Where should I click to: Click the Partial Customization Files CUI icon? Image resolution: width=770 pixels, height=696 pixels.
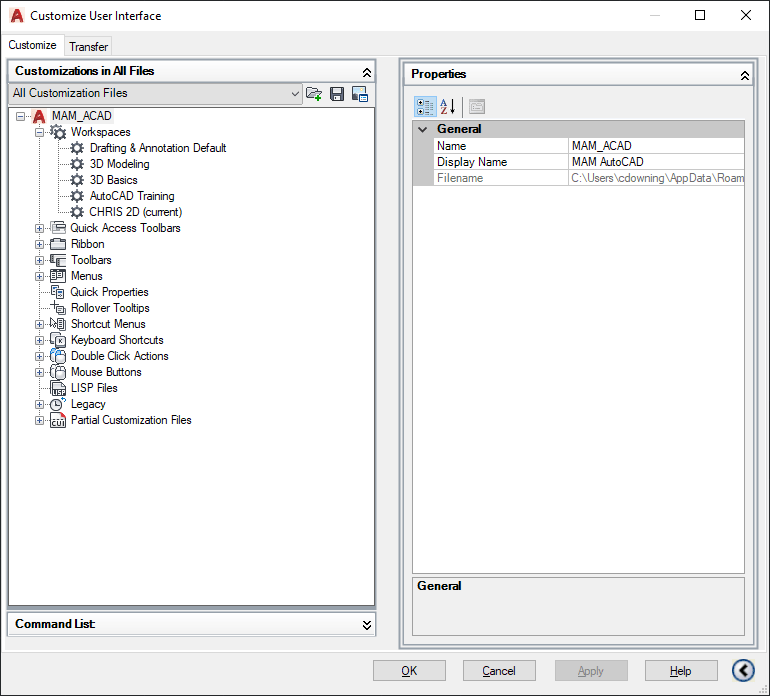[x=58, y=420]
